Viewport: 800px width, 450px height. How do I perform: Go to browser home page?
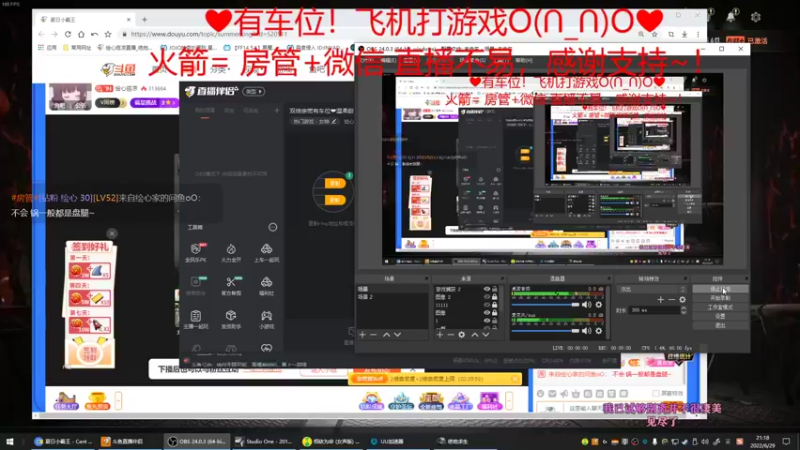(x=81, y=34)
